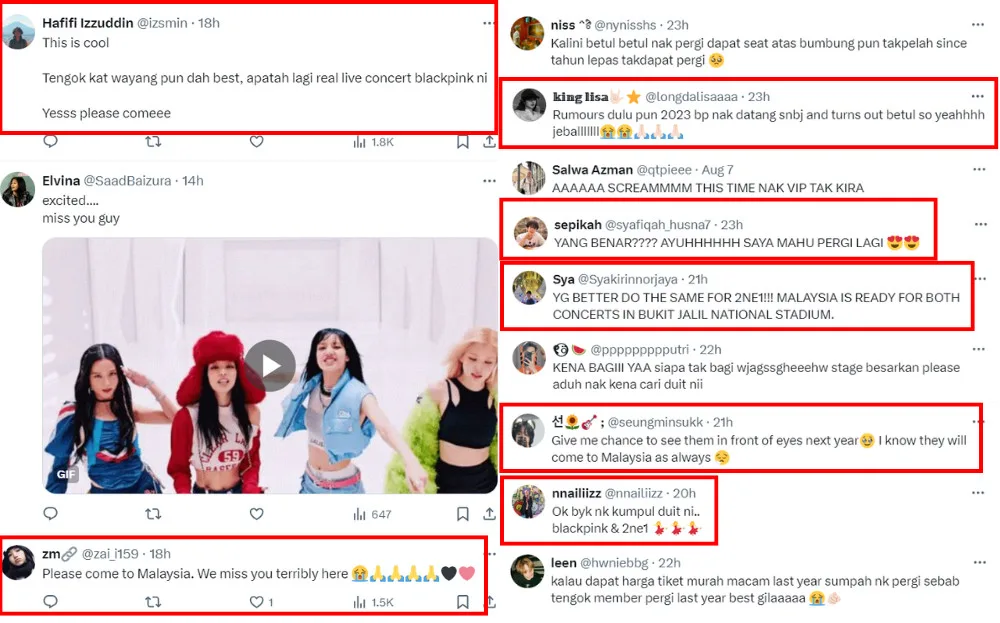
Task: Retweet zm's tweet
Action: click(153, 602)
